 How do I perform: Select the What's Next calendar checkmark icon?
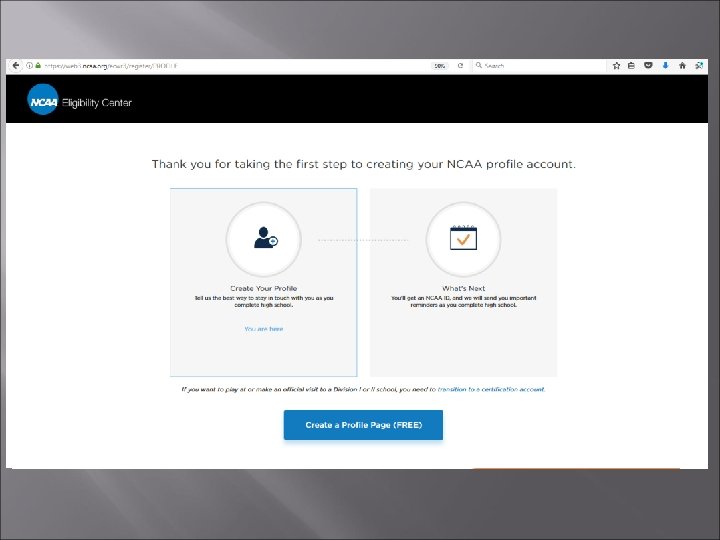[x=463, y=239]
